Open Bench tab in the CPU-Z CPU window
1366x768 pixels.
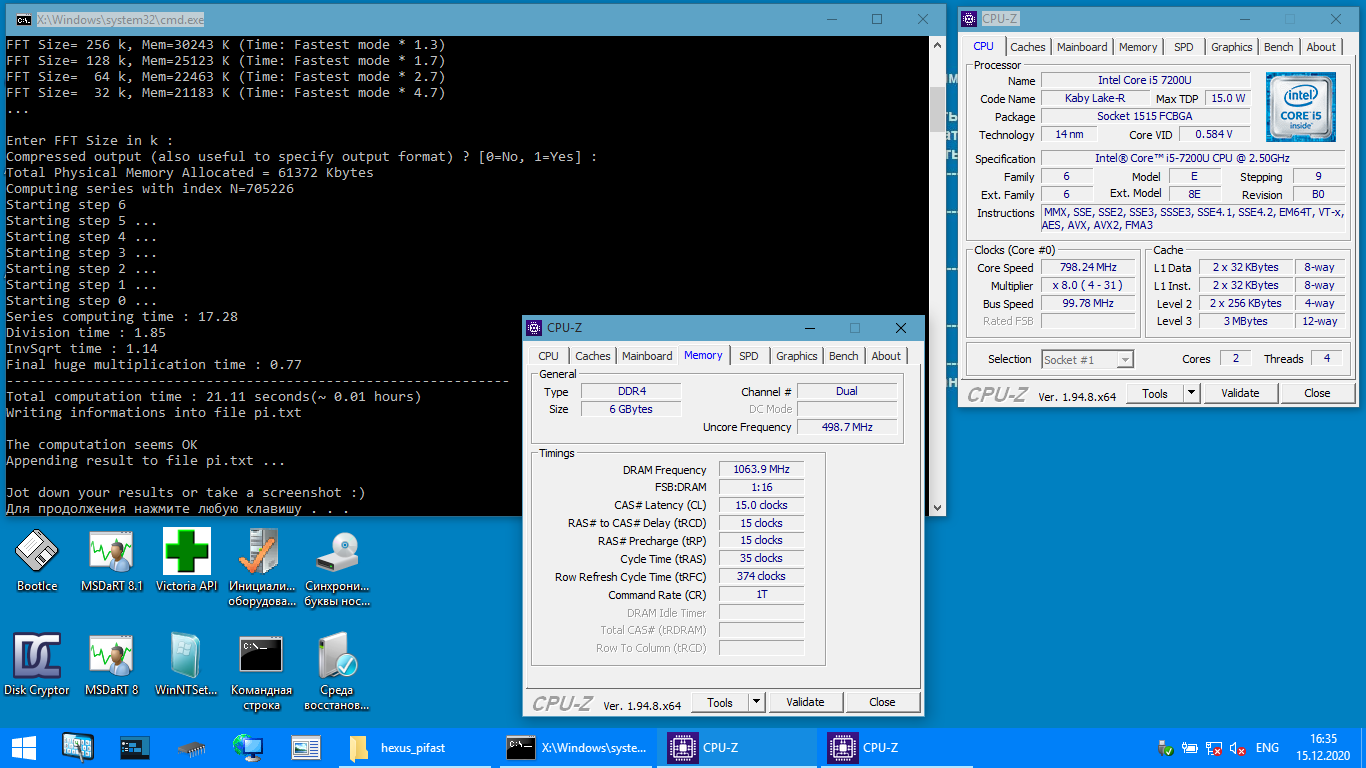point(1279,47)
